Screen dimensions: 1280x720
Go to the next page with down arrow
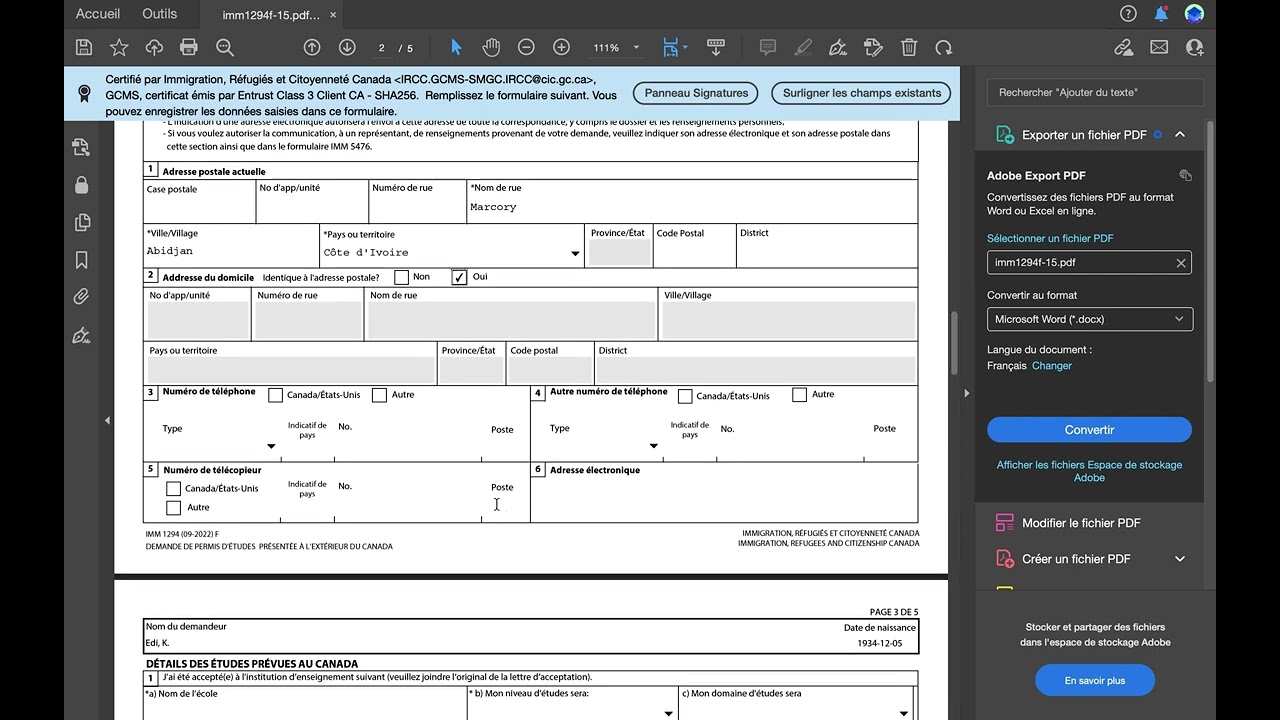pyautogui.click(x=347, y=47)
